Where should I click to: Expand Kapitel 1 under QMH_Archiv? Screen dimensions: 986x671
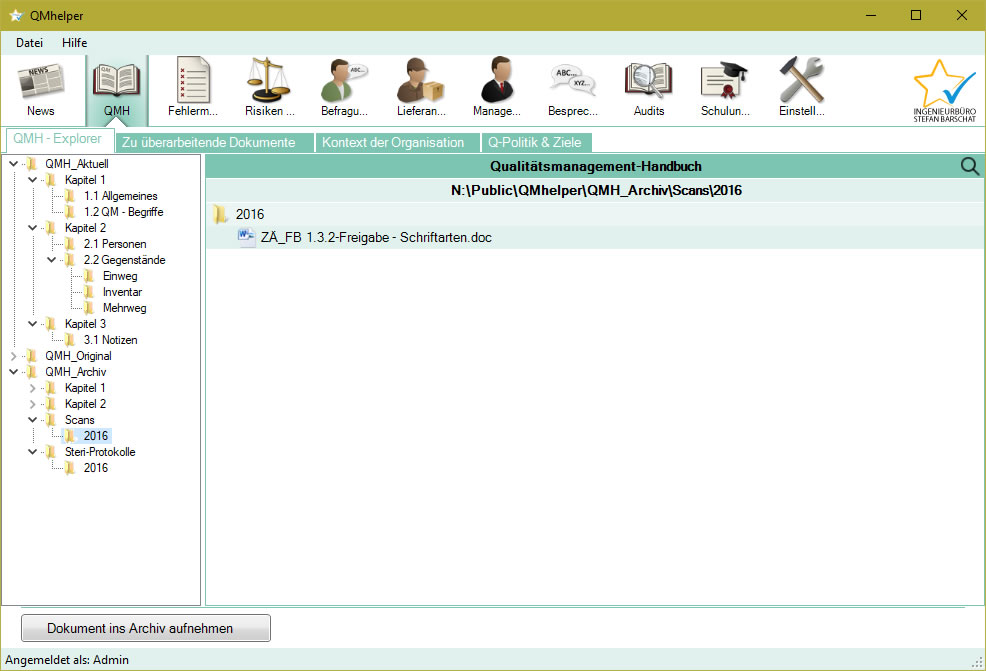point(32,388)
